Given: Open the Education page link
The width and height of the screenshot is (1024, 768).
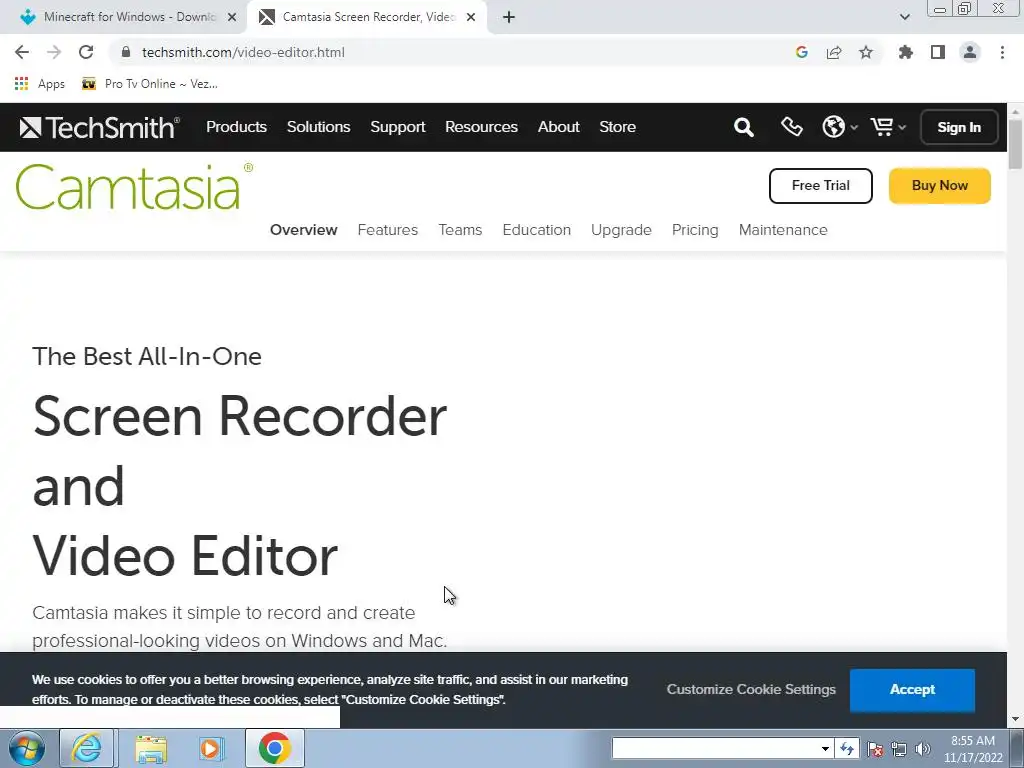Looking at the screenshot, I should tap(536, 230).
